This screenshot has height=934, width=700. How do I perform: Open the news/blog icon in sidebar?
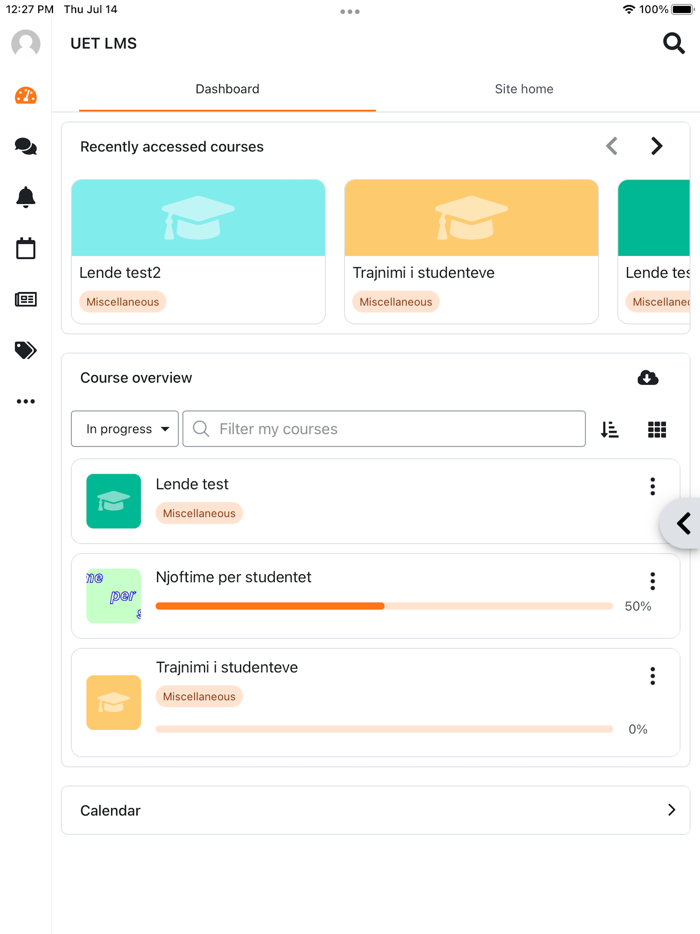[26, 299]
